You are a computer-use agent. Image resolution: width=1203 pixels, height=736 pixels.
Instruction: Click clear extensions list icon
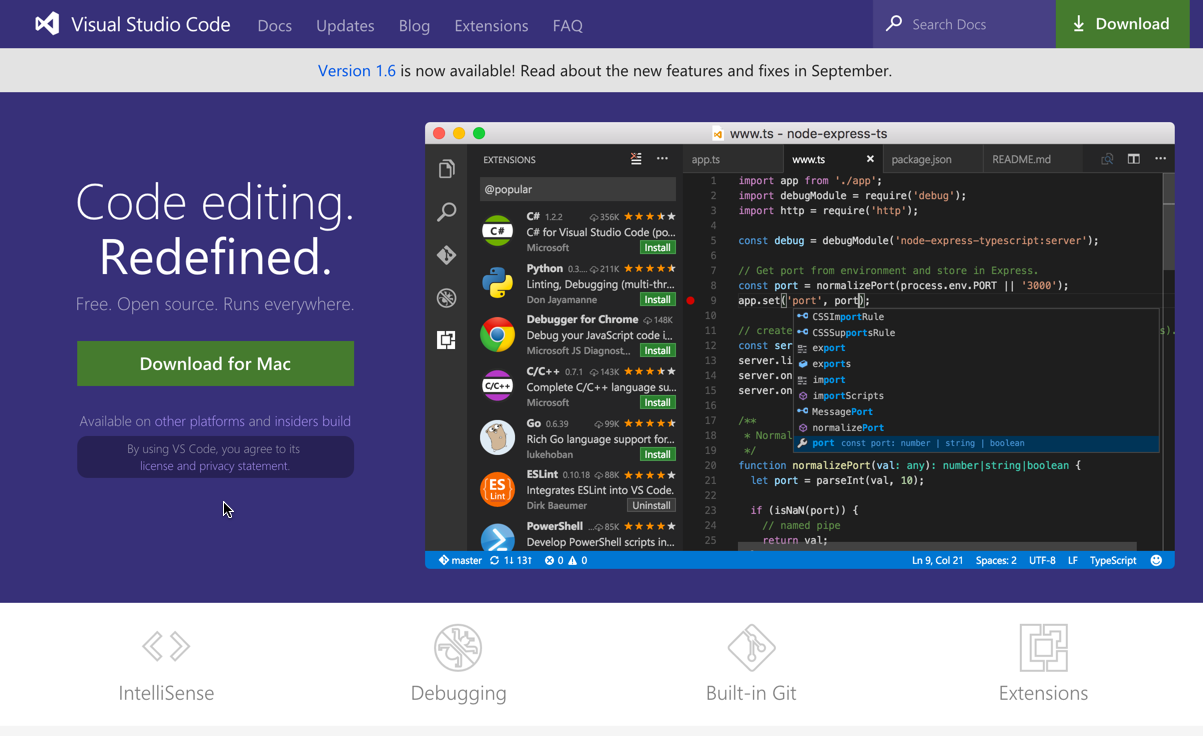pos(636,159)
